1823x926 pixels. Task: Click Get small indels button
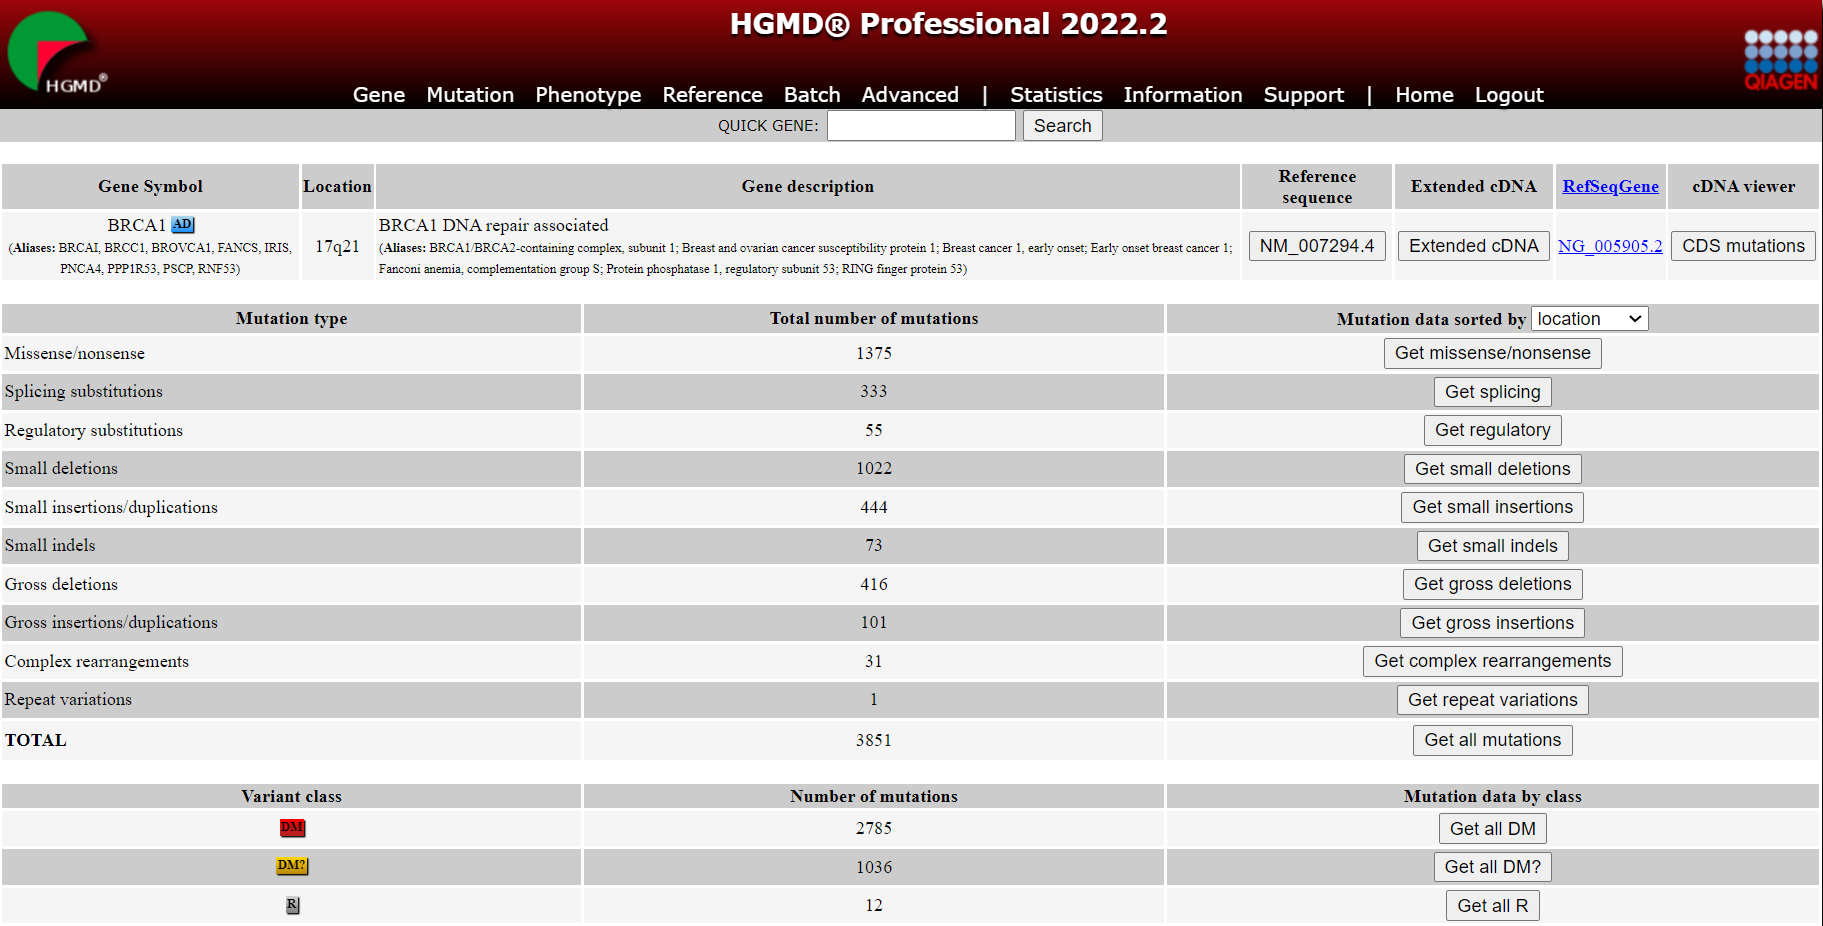pyautogui.click(x=1492, y=546)
